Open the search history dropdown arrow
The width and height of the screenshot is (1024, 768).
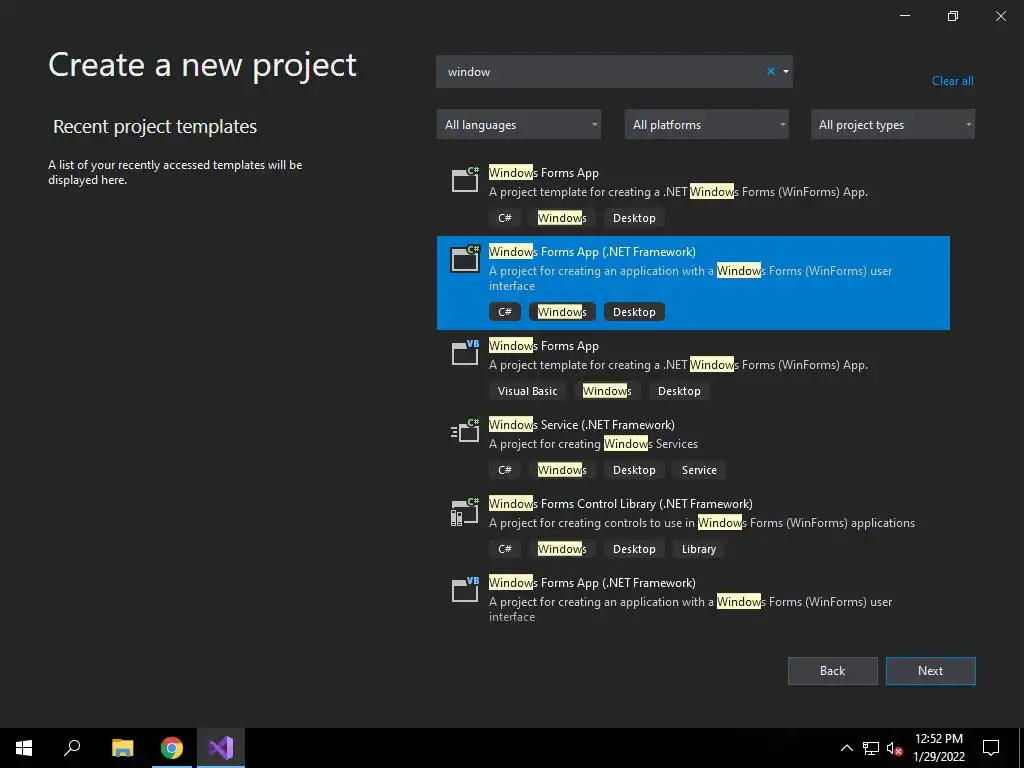point(786,72)
